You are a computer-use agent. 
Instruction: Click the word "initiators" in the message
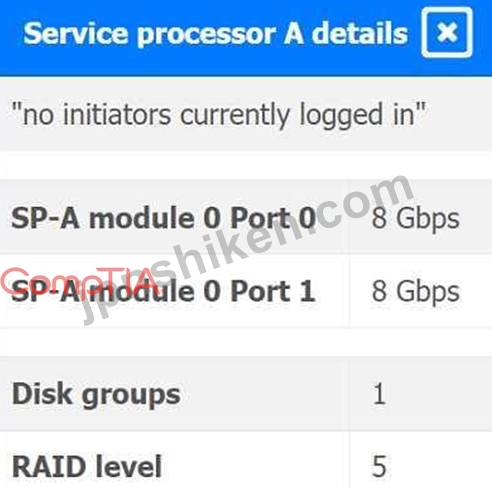(x=117, y=114)
